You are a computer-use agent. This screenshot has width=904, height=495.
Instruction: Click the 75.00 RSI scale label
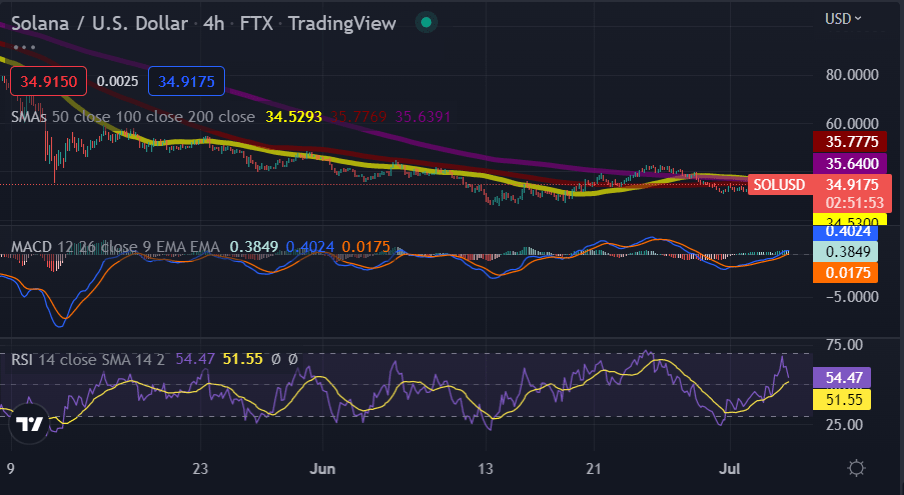(x=845, y=345)
